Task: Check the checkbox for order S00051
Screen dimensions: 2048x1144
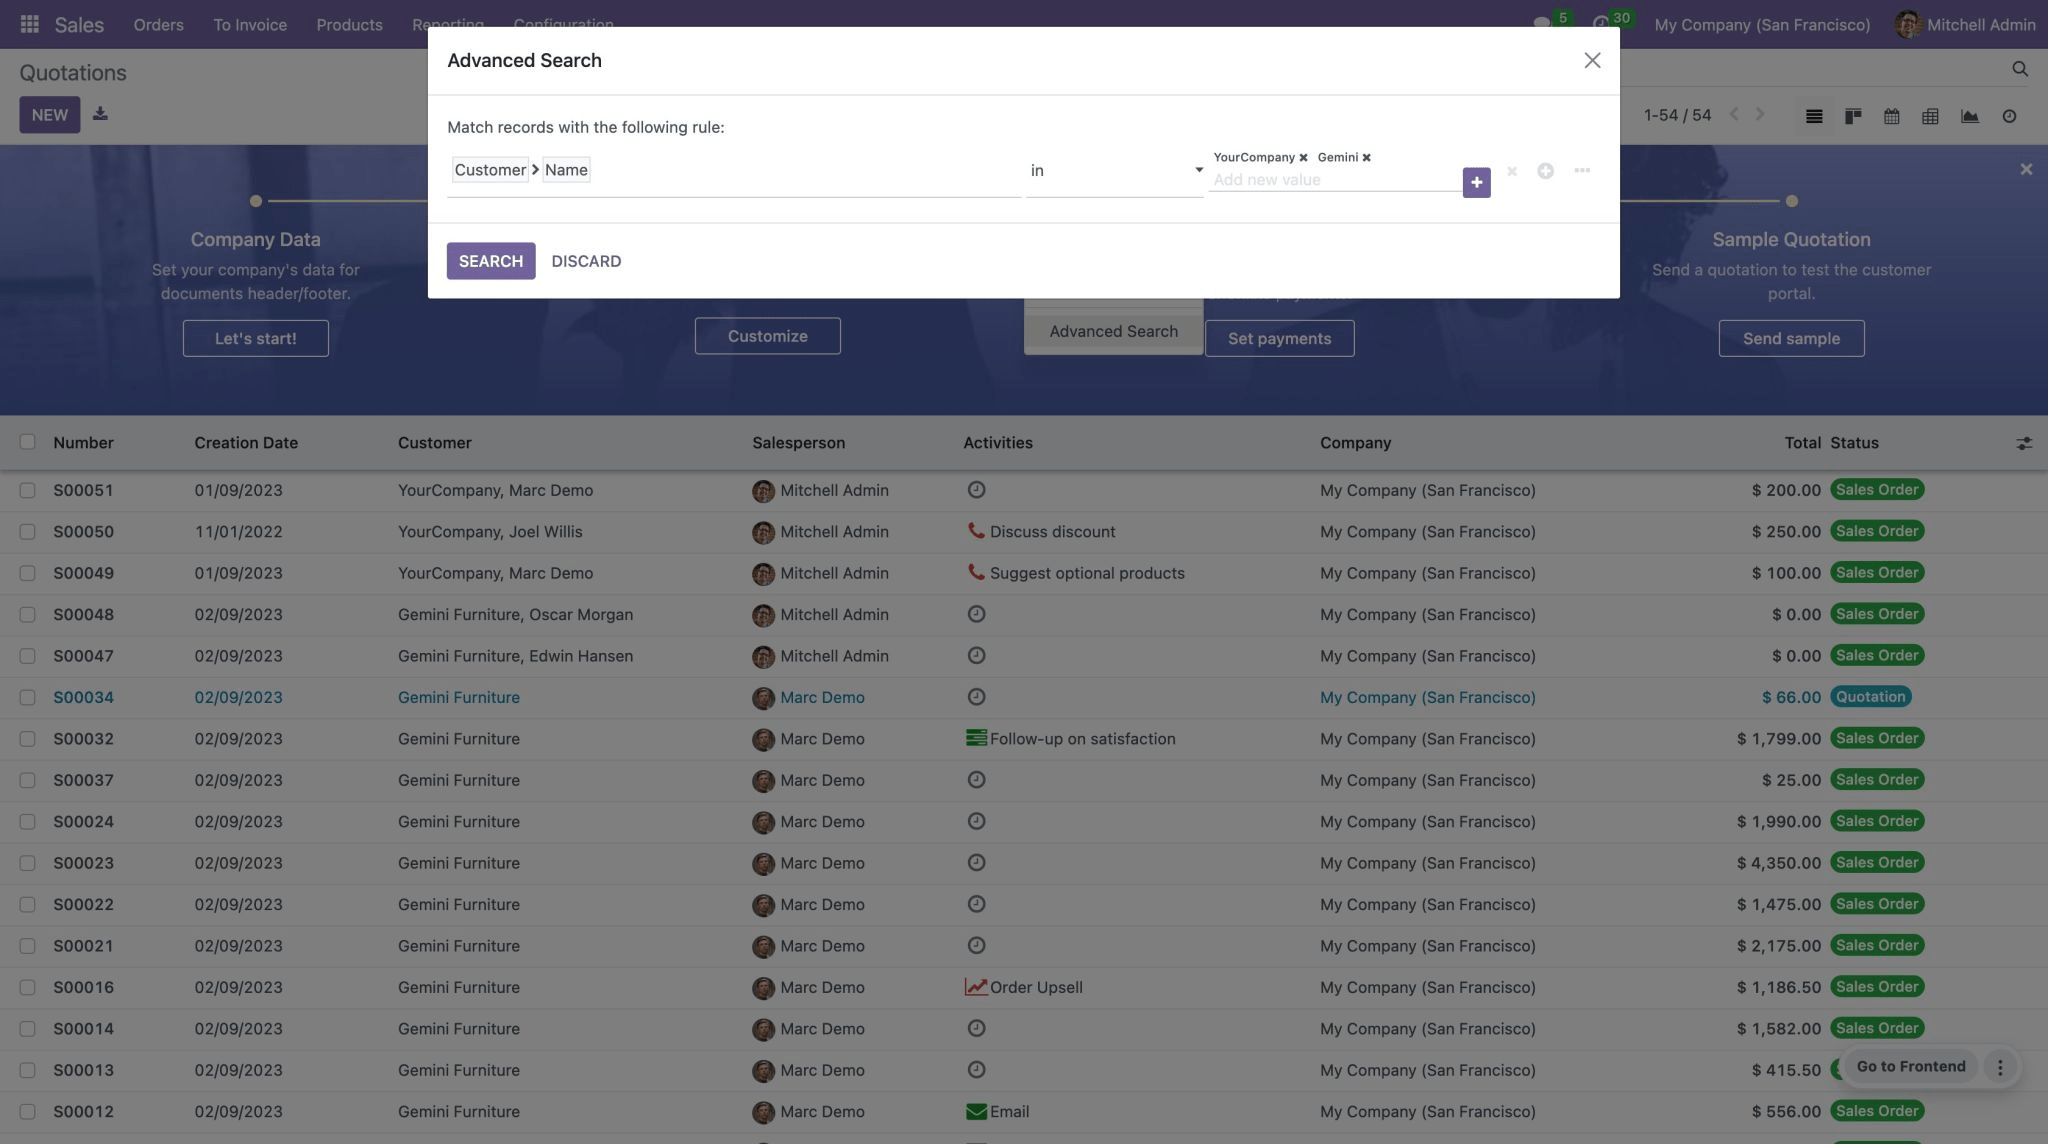Action: pyautogui.click(x=27, y=490)
